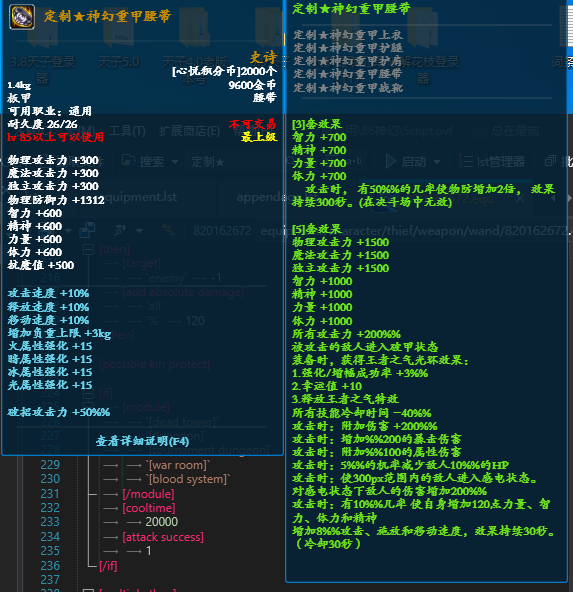Open the lst管理器 list manager
Viewport: 573px width, 592px height.
coord(492,162)
